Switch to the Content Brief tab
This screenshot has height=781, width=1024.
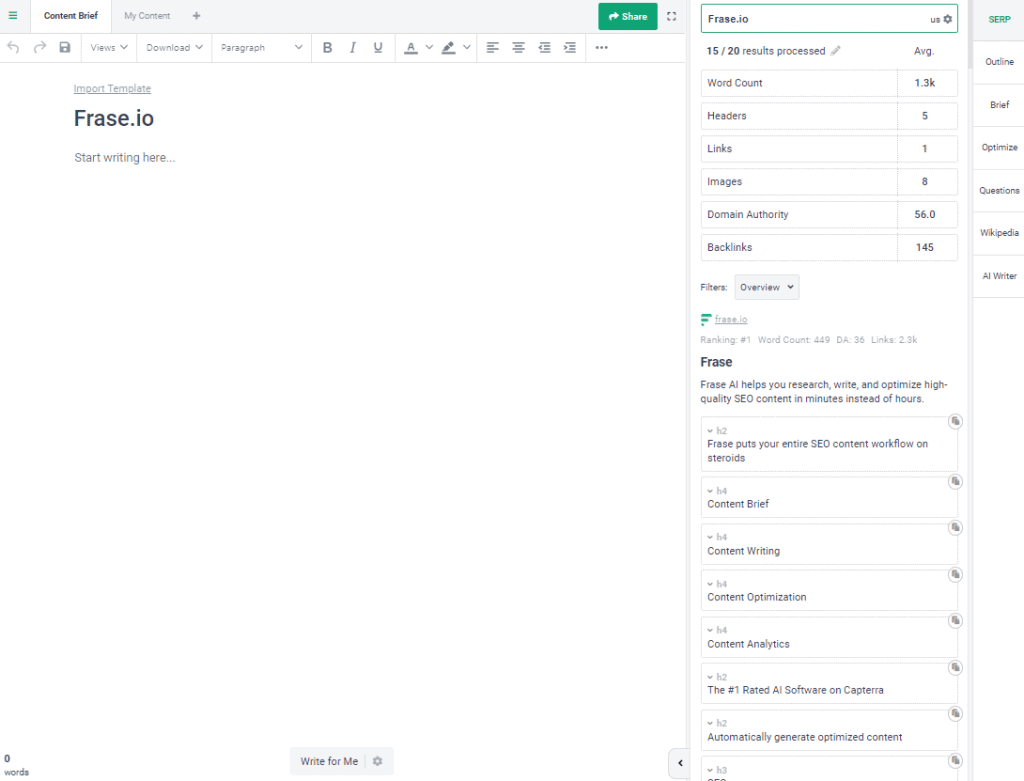click(x=71, y=16)
